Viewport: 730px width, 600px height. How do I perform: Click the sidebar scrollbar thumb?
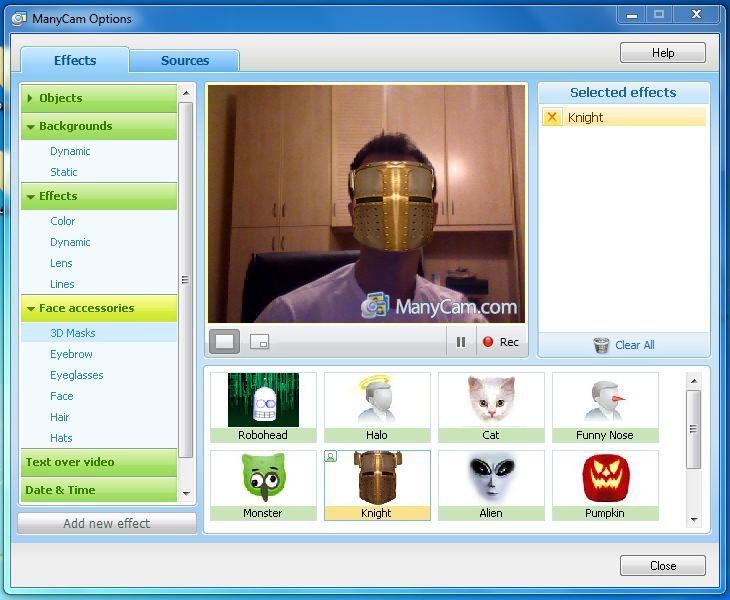tap(186, 280)
